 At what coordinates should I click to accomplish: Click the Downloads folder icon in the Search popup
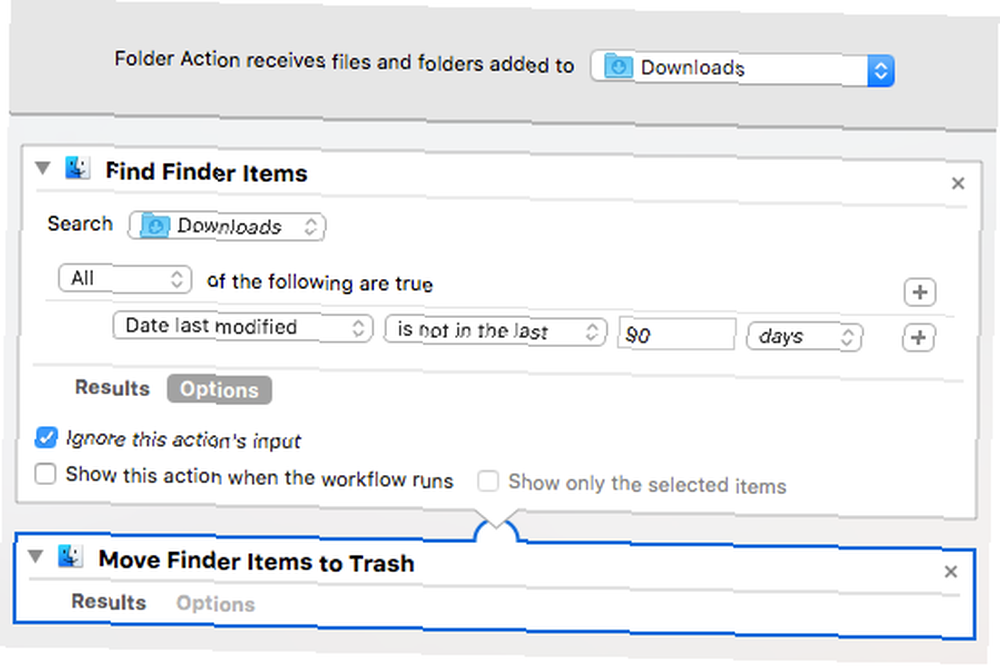pos(154,226)
